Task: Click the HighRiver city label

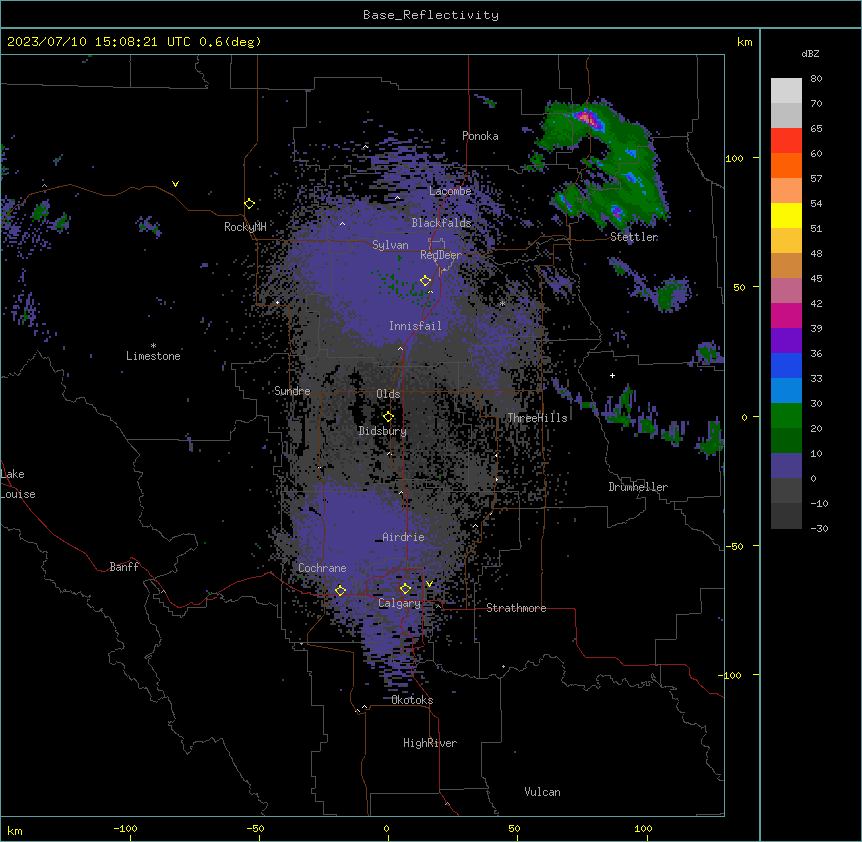Action: 430,743
